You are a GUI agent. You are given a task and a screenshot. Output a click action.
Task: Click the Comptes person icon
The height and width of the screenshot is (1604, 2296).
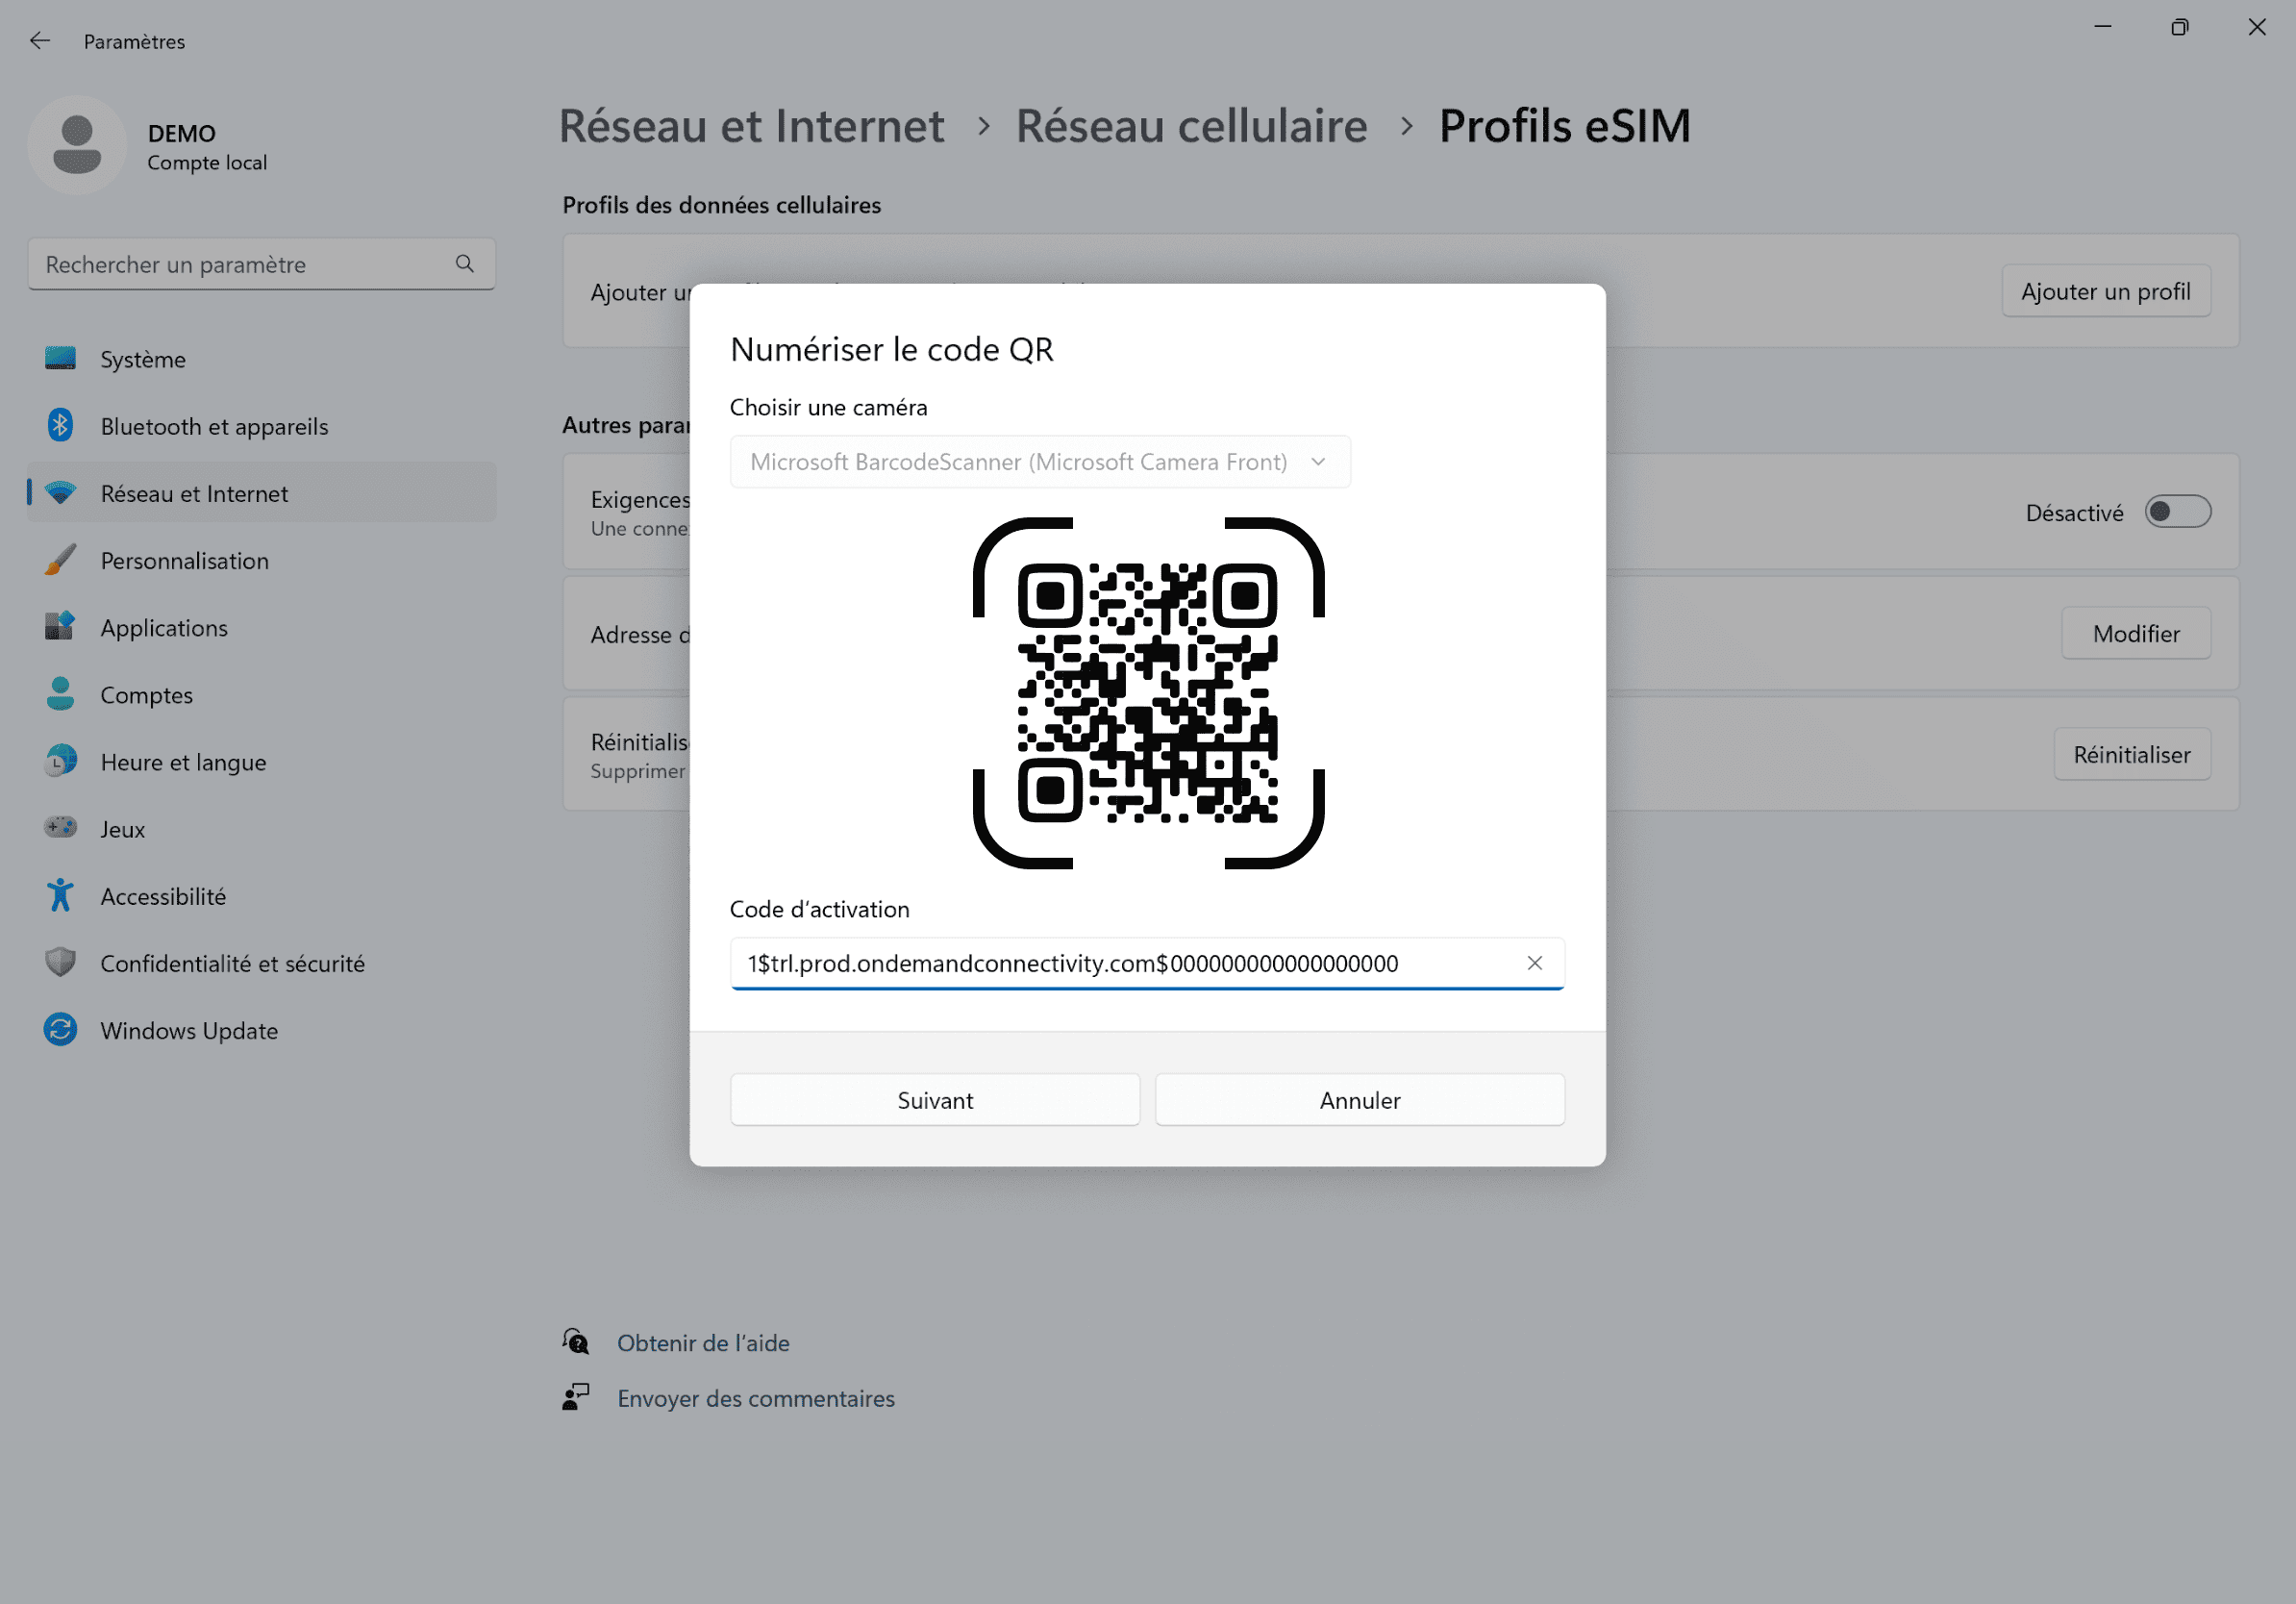pyautogui.click(x=60, y=694)
